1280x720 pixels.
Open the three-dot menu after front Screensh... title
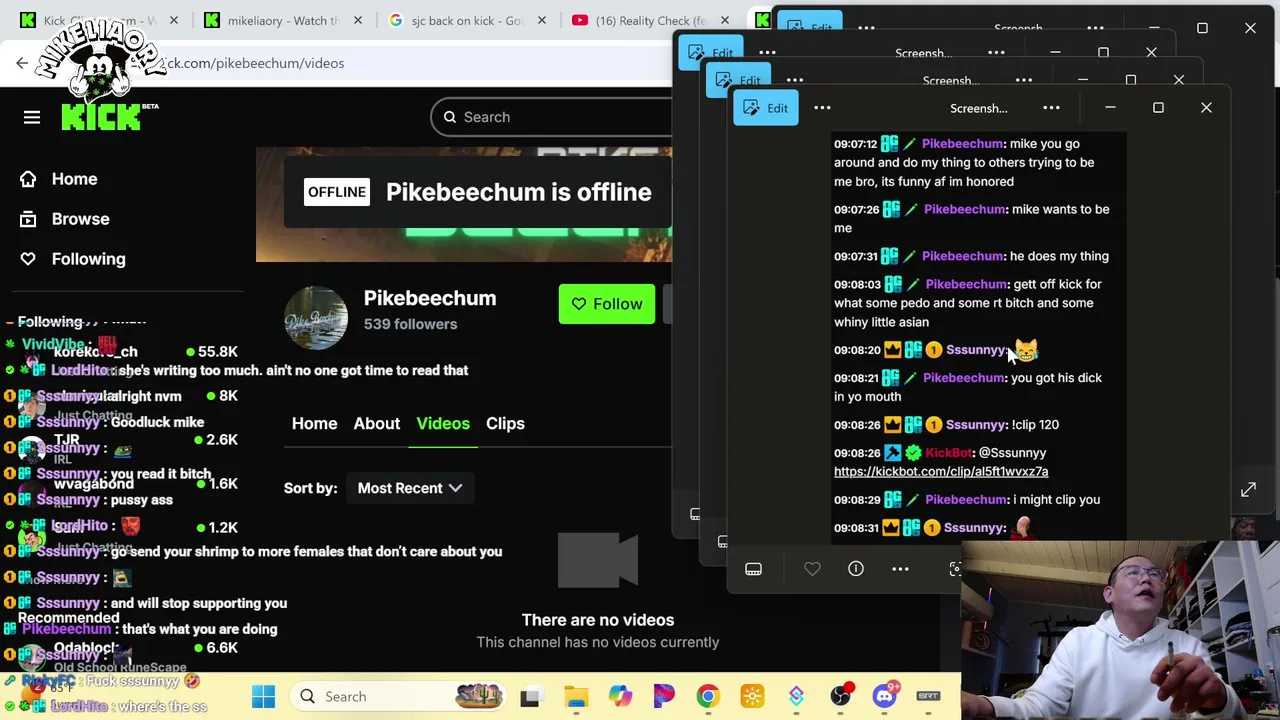click(1051, 108)
